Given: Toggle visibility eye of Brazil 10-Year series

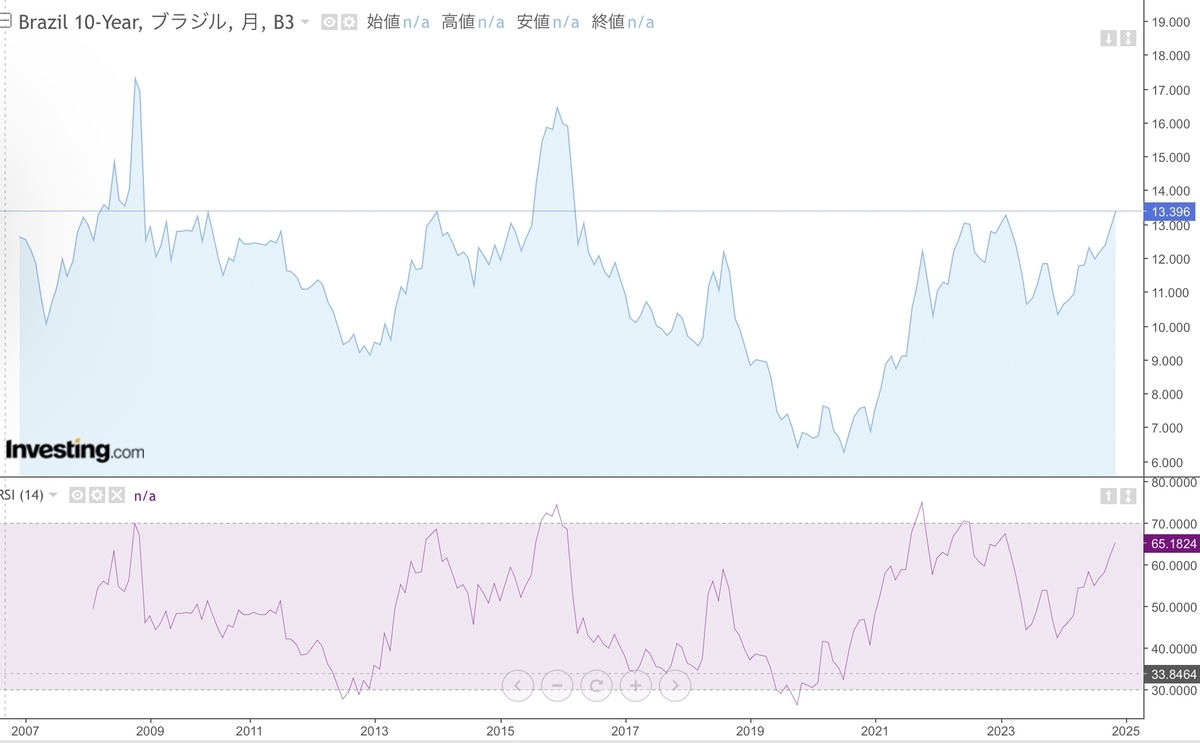Looking at the screenshot, I should click(x=329, y=21).
